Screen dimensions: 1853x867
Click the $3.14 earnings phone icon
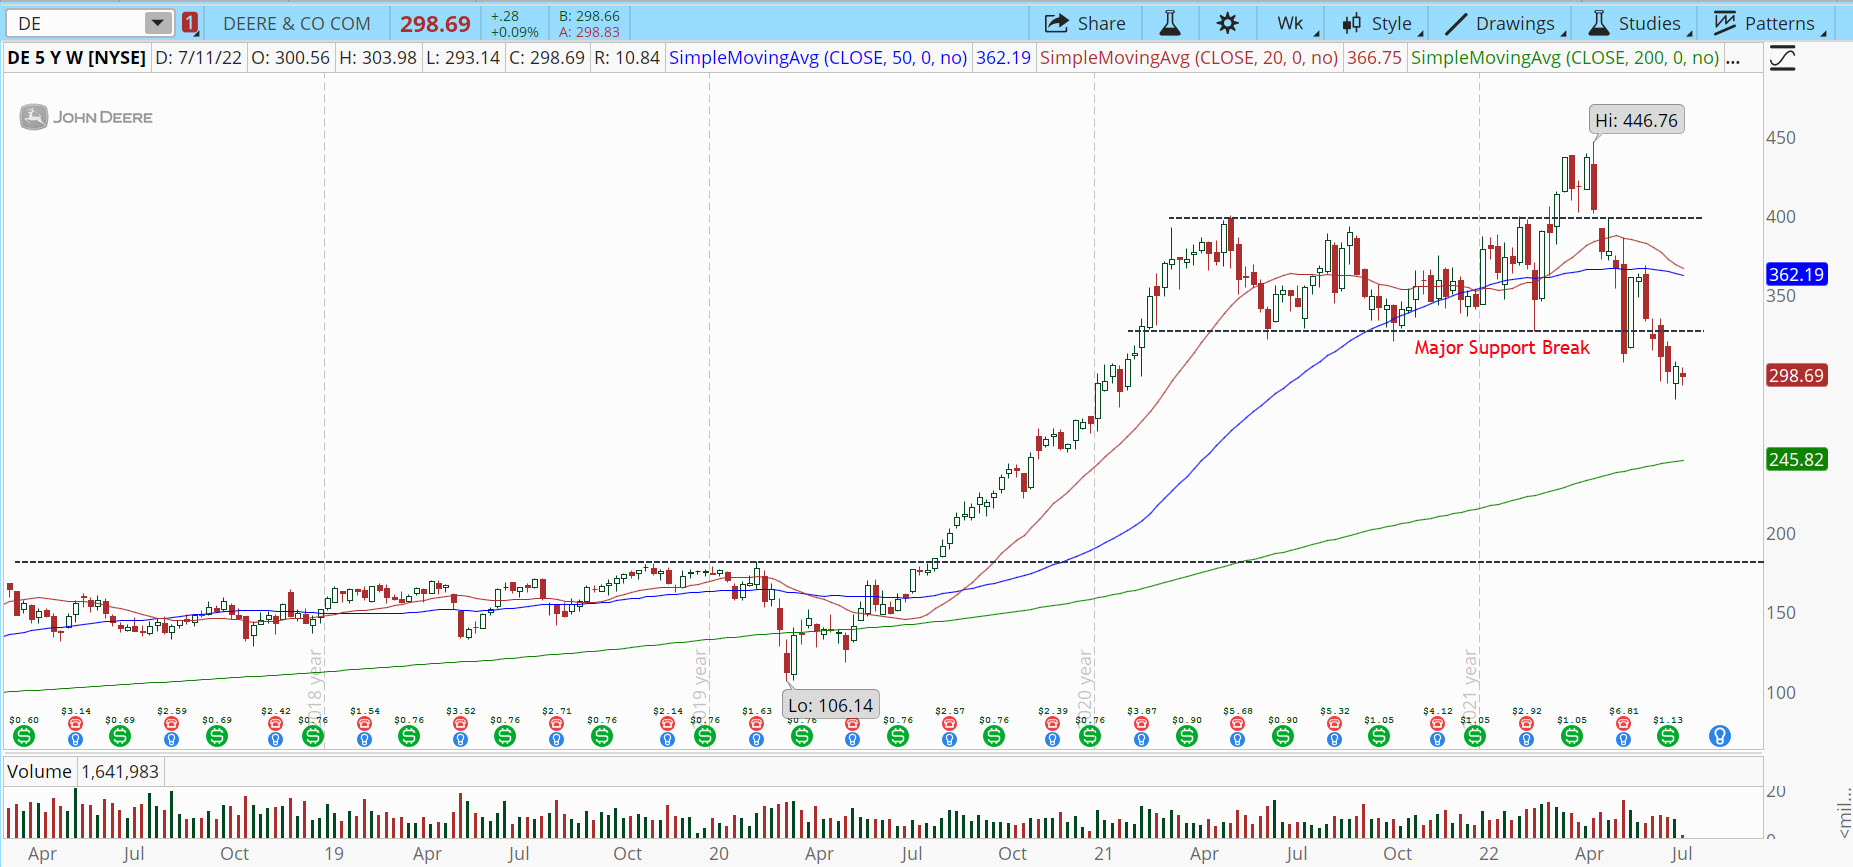click(x=75, y=724)
